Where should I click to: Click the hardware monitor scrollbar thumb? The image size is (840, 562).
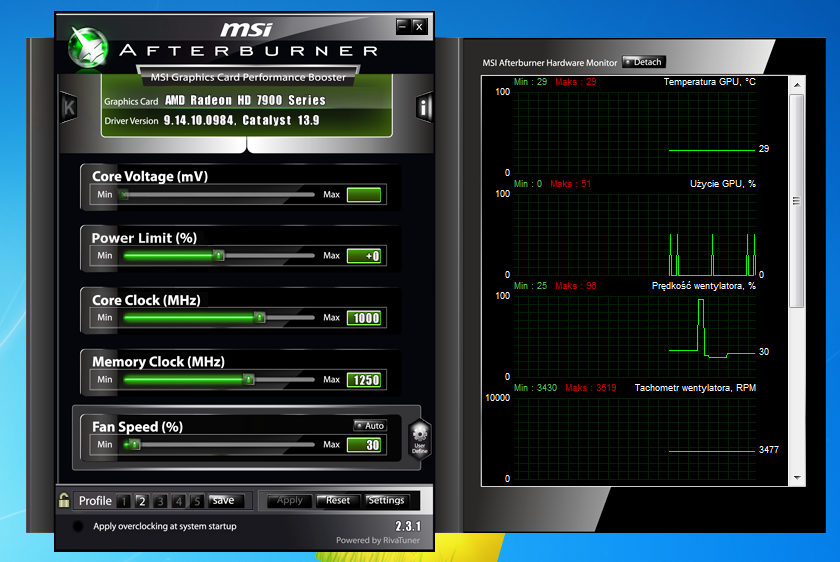[x=797, y=201]
